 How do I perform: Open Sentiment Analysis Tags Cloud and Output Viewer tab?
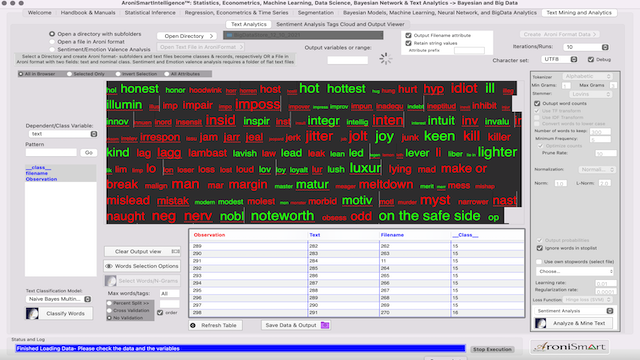click(340, 24)
